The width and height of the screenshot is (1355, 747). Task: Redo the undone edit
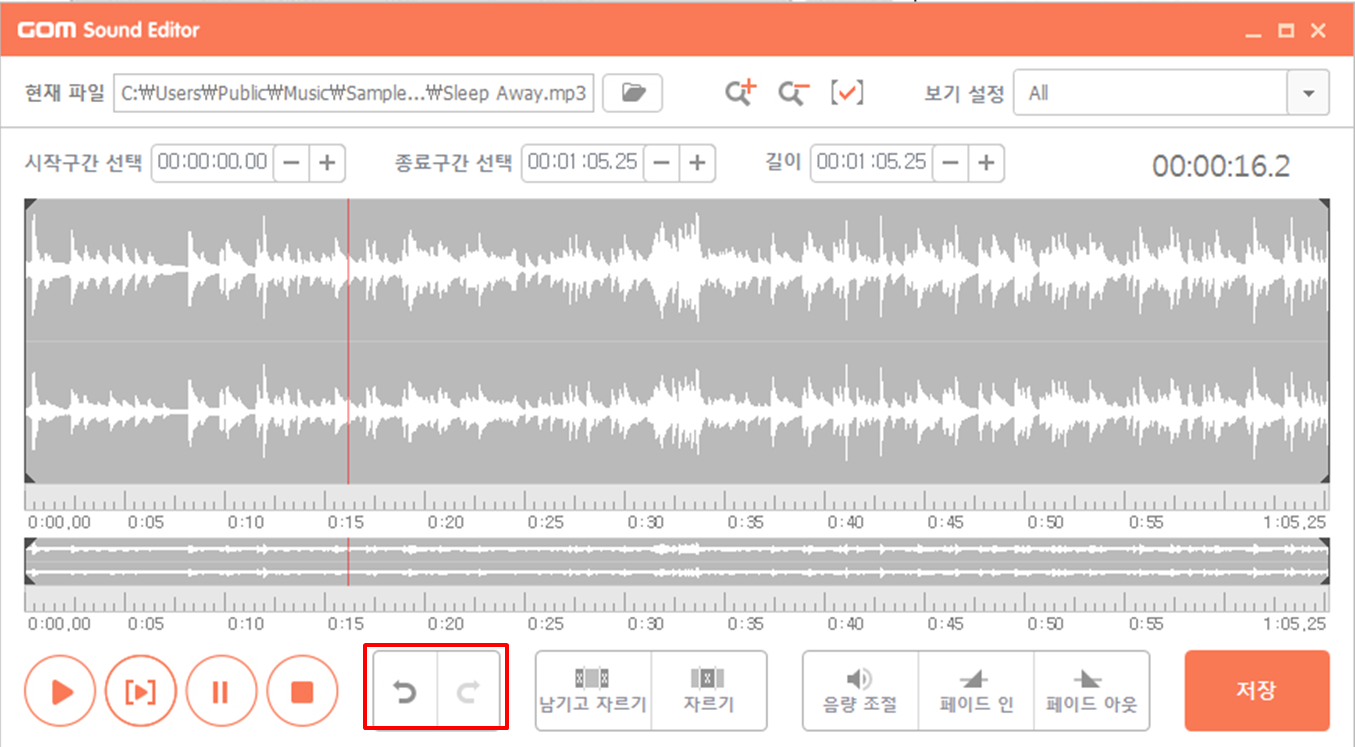467,690
